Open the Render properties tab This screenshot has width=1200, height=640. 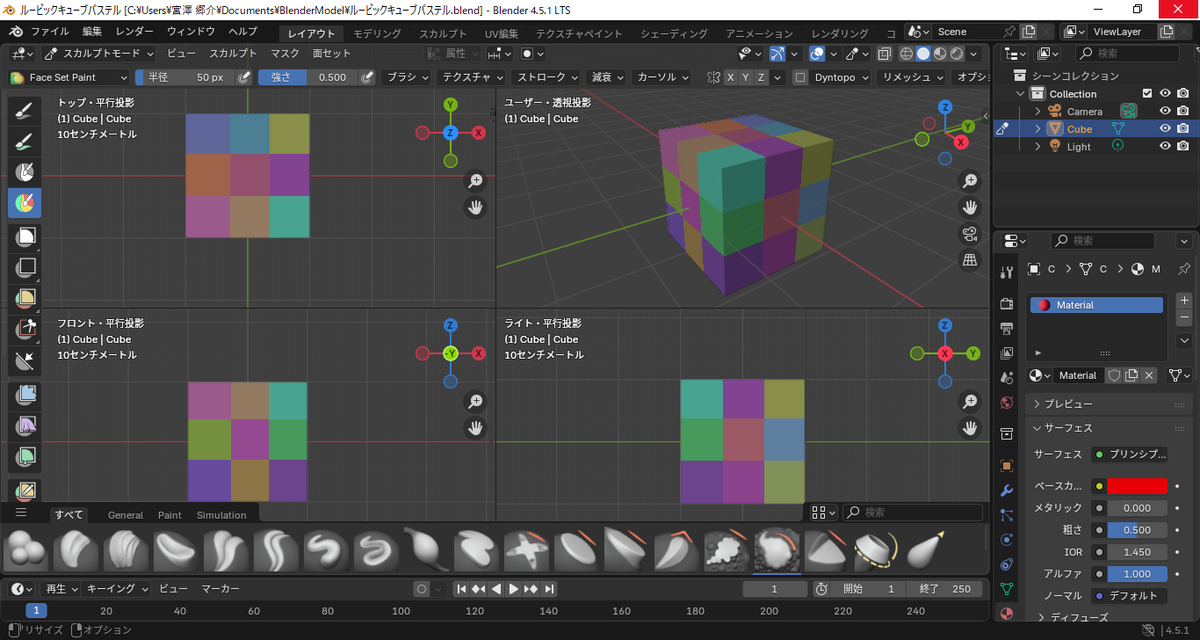(x=1008, y=303)
